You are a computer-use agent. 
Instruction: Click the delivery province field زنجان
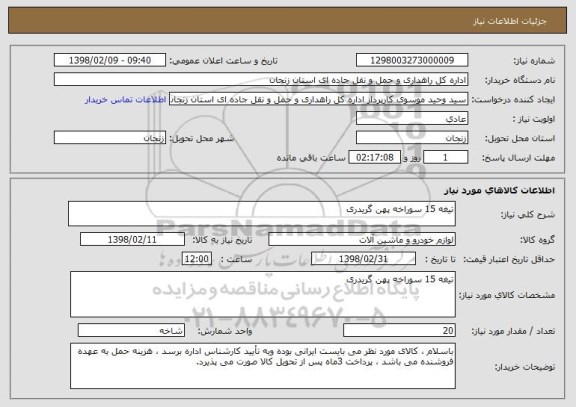pos(412,138)
